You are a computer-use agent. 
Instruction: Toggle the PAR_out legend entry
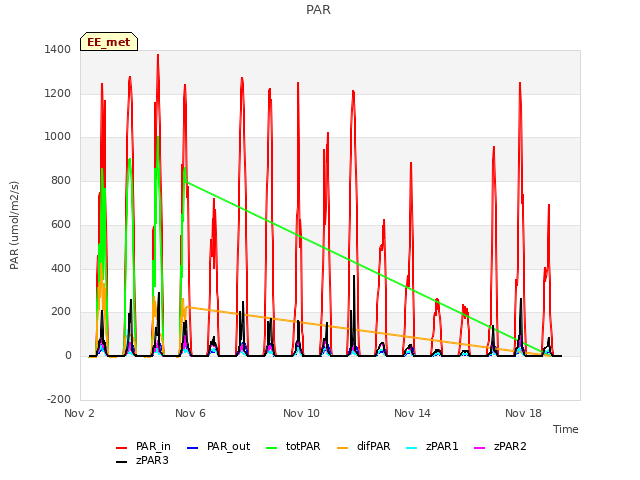[218, 447]
